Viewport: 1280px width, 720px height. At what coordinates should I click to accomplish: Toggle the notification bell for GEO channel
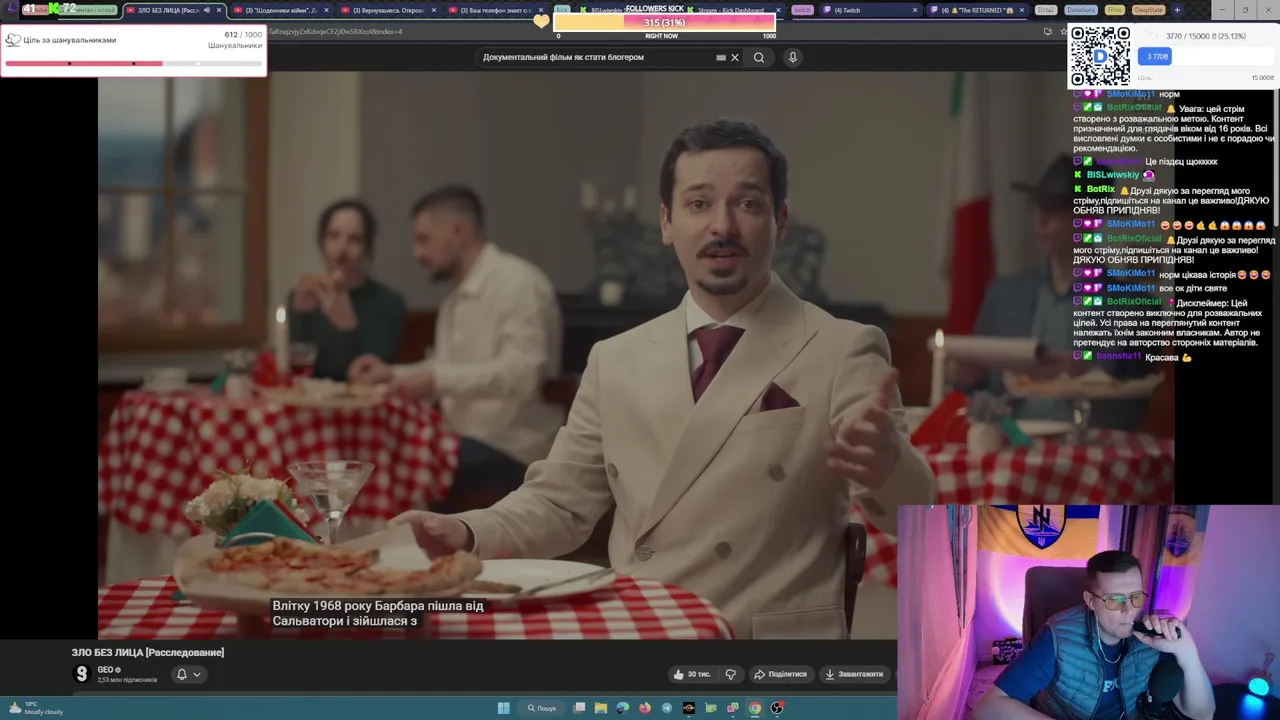coord(182,674)
